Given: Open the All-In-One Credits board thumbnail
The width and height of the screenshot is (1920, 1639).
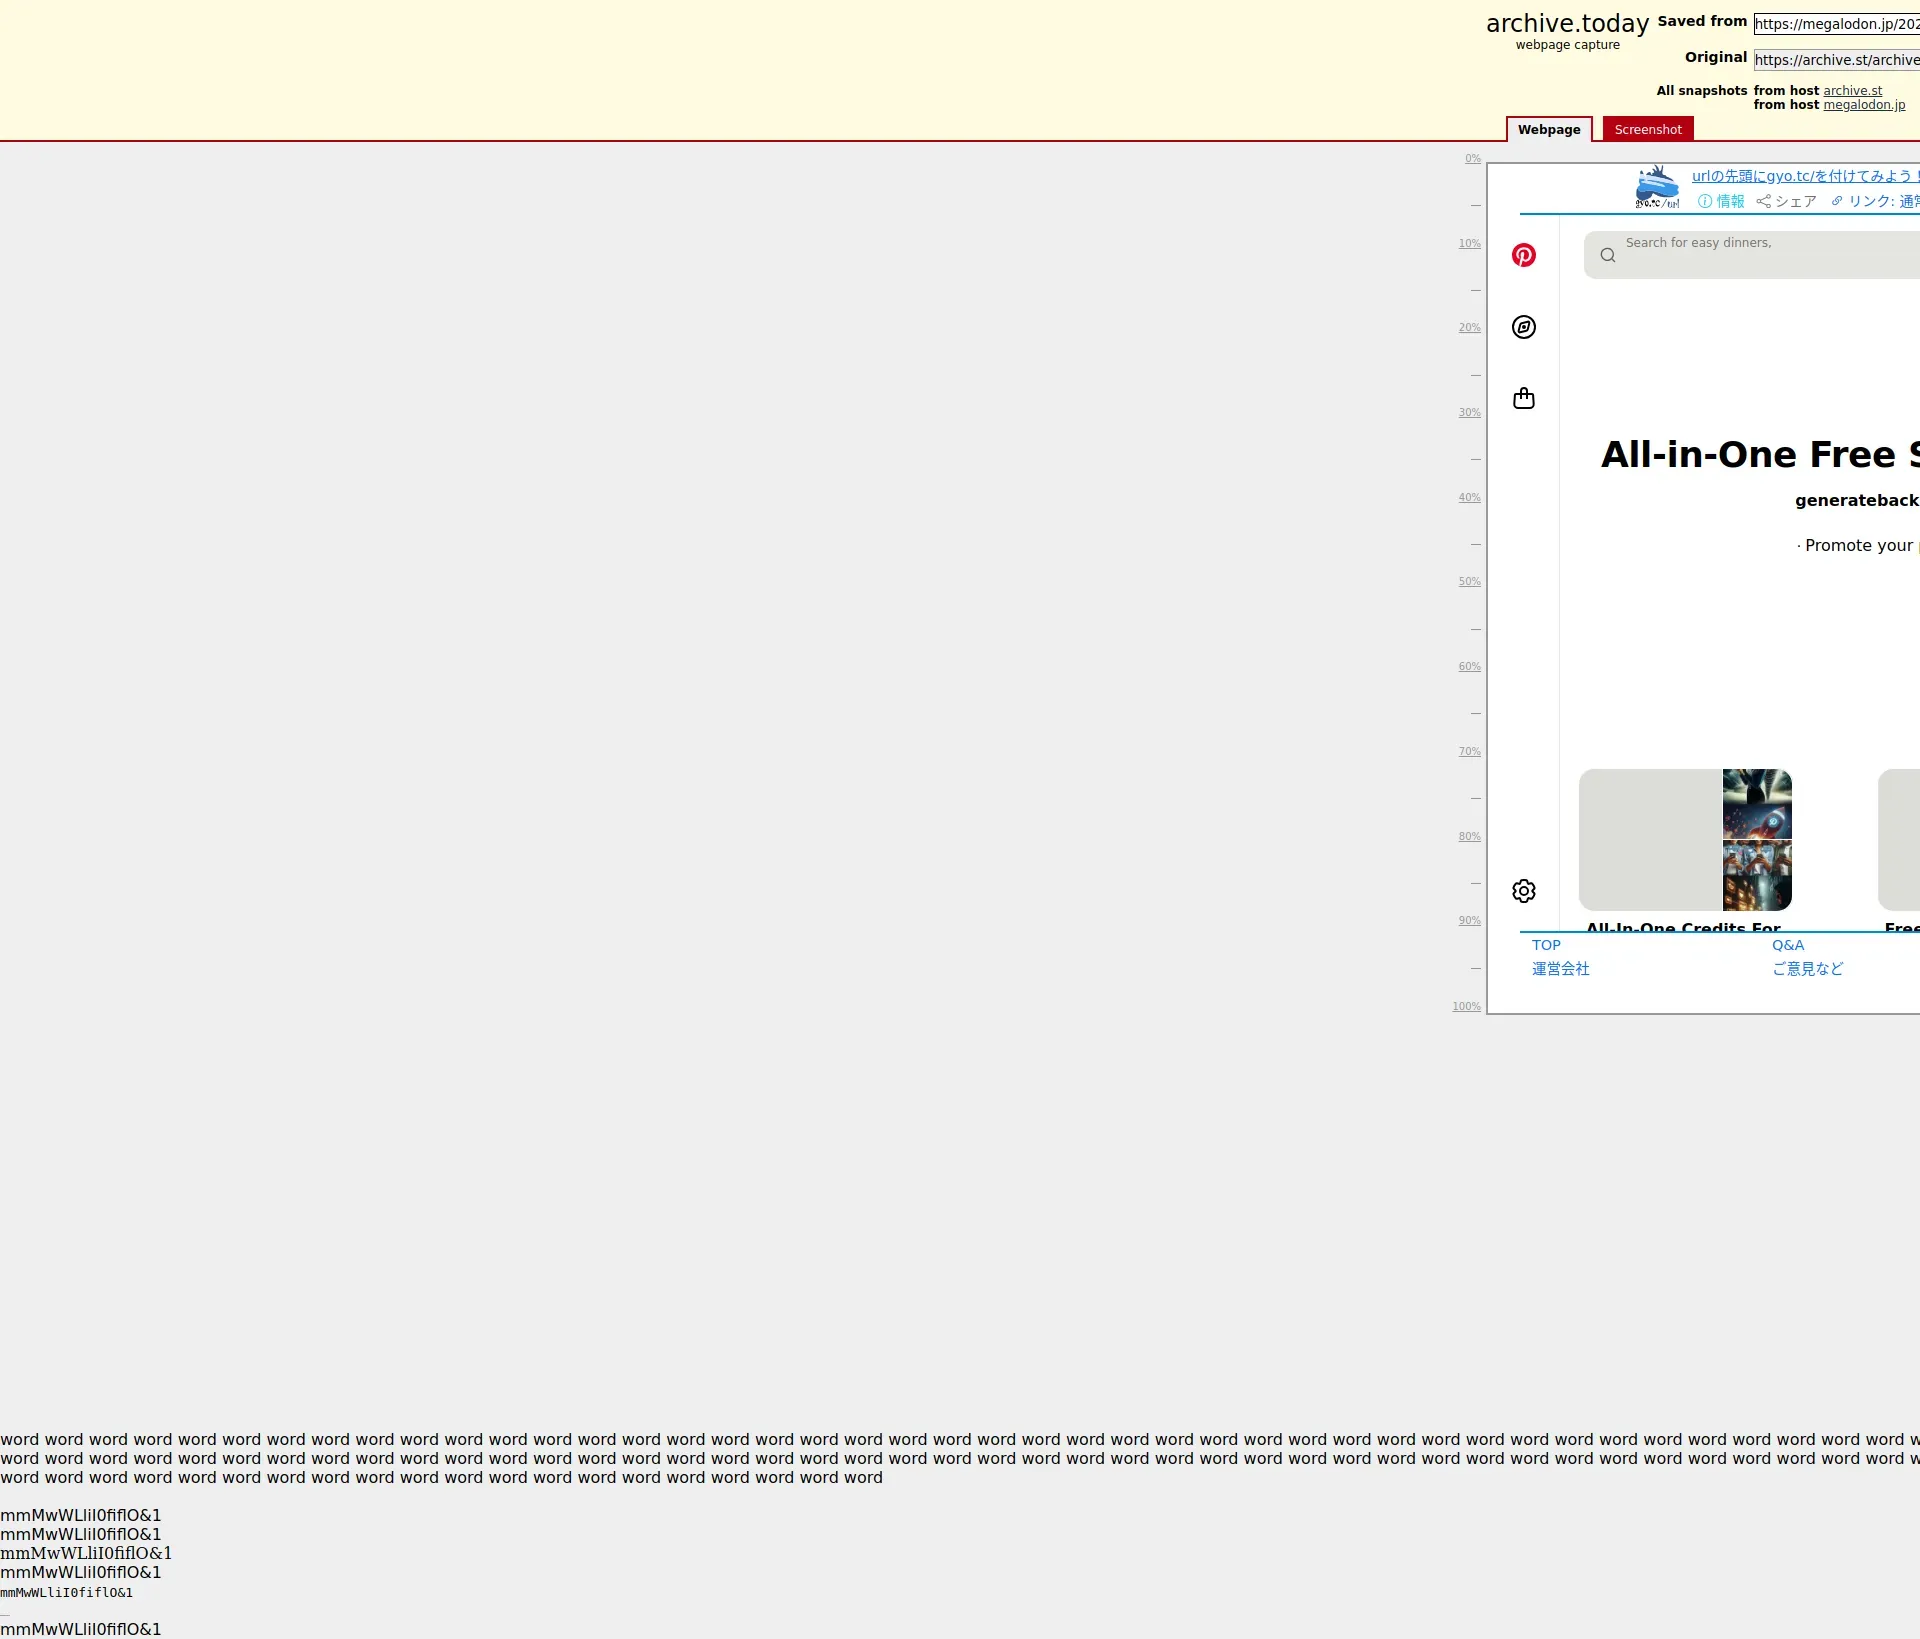Looking at the screenshot, I should (1685, 839).
